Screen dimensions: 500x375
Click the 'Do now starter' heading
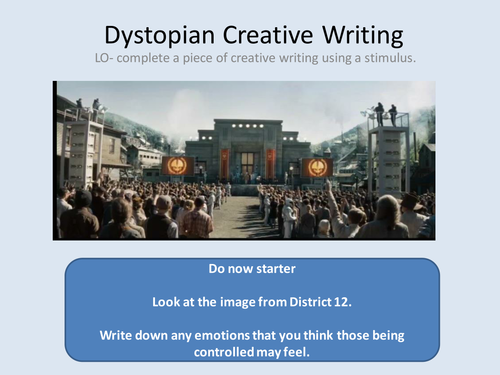252,269
